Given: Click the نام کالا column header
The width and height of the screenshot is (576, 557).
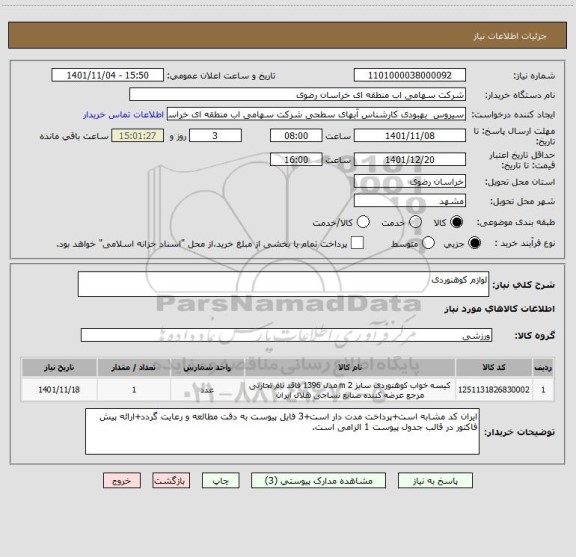Looking at the screenshot, I should click(350, 367).
